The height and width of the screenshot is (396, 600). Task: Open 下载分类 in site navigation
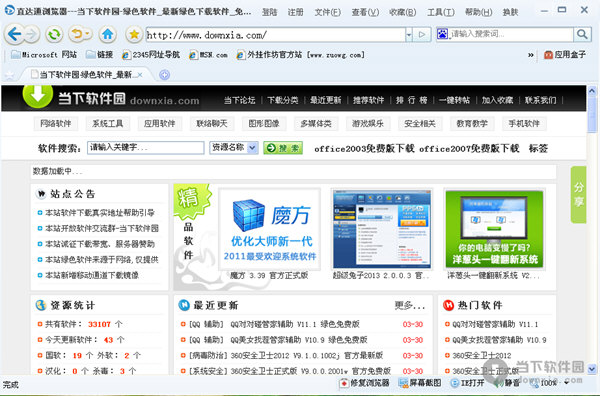pyautogui.click(x=283, y=100)
